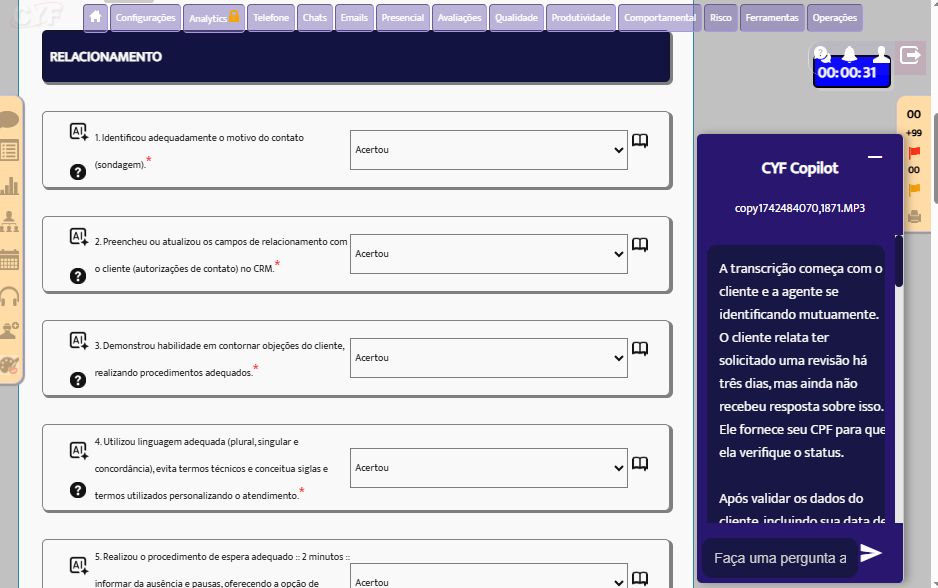The width and height of the screenshot is (938, 588).
Task: Open the calendar icon in left sidebar
Action: tap(10, 259)
